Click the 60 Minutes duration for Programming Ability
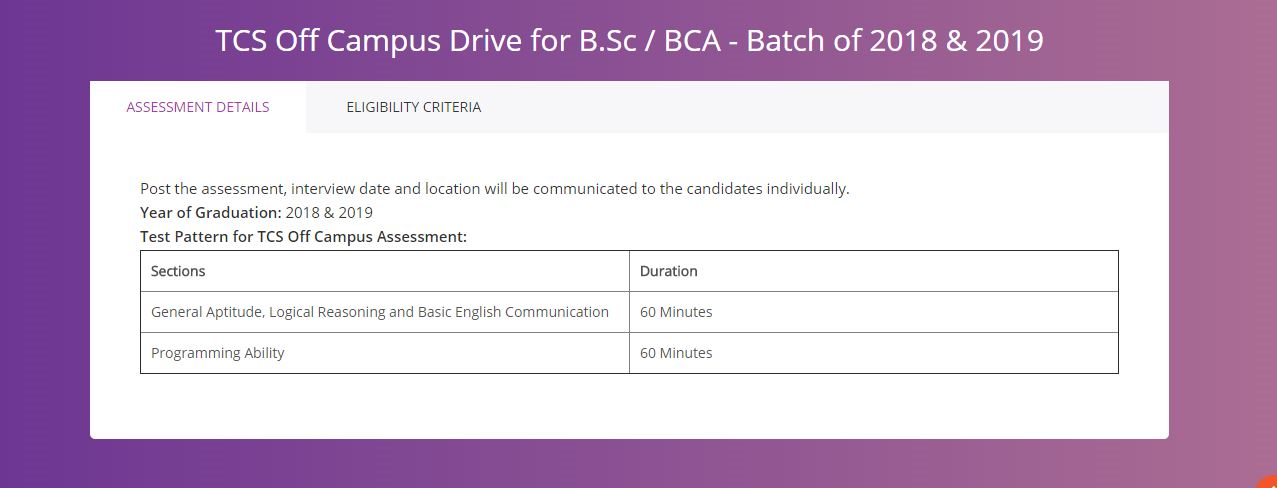Viewport: 1277px width, 488px height. tap(676, 353)
